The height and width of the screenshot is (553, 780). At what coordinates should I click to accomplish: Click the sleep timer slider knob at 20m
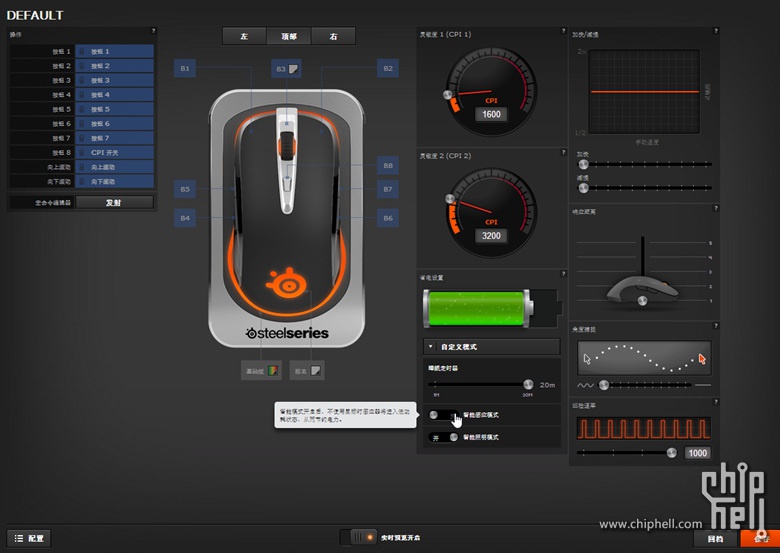pyautogui.click(x=528, y=384)
